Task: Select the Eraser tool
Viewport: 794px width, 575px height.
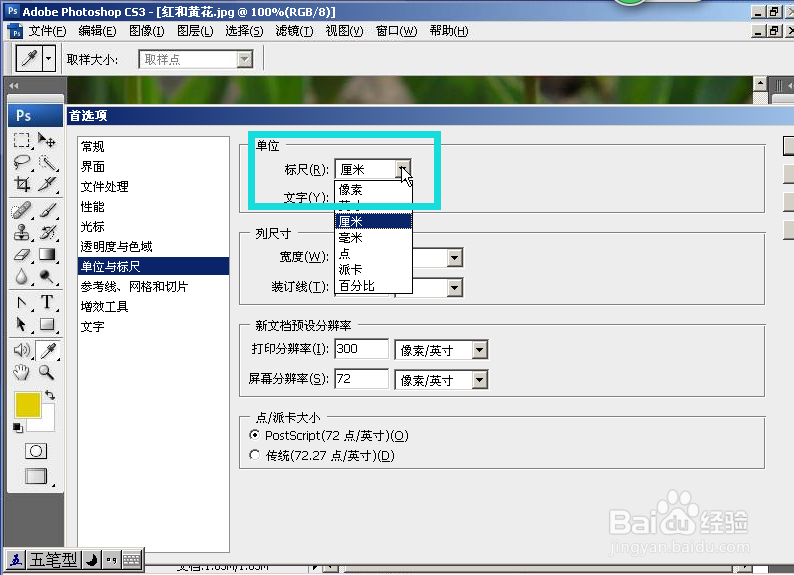Action: point(21,255)
